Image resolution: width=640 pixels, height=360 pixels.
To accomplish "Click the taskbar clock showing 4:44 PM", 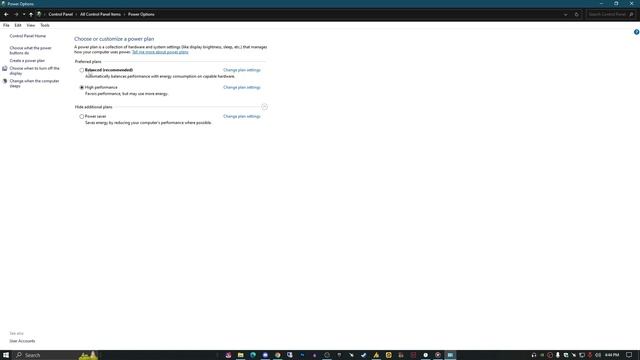I will tap(612, 355).
